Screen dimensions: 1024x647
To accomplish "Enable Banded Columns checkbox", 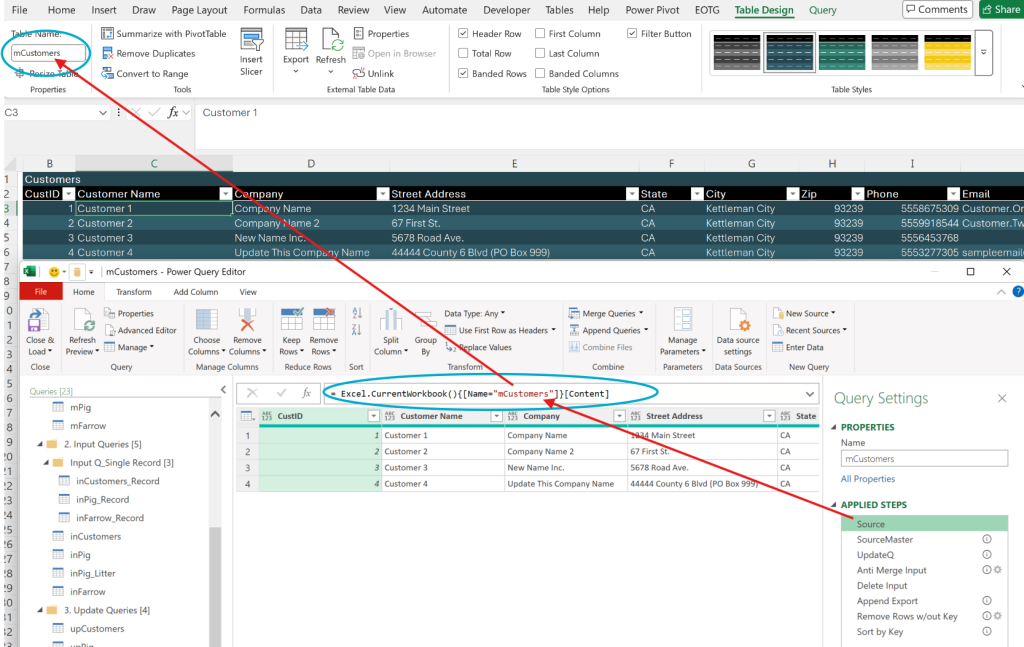I will point(540,74).
